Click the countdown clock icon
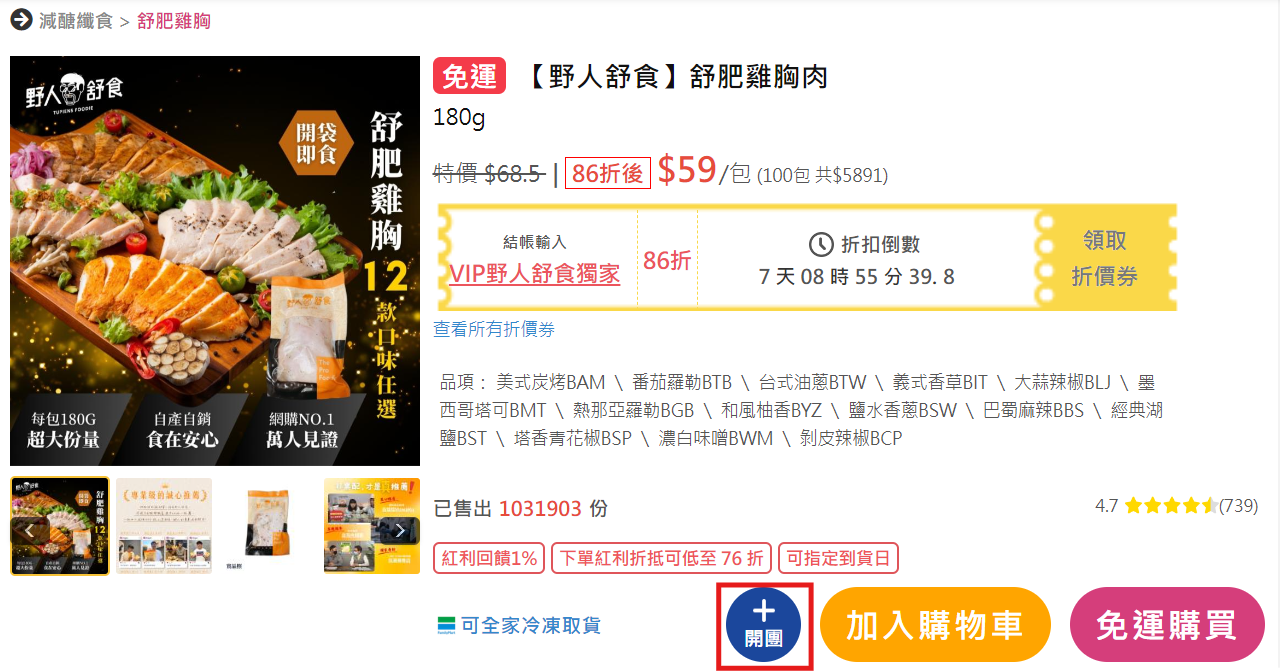 [821, 244]
